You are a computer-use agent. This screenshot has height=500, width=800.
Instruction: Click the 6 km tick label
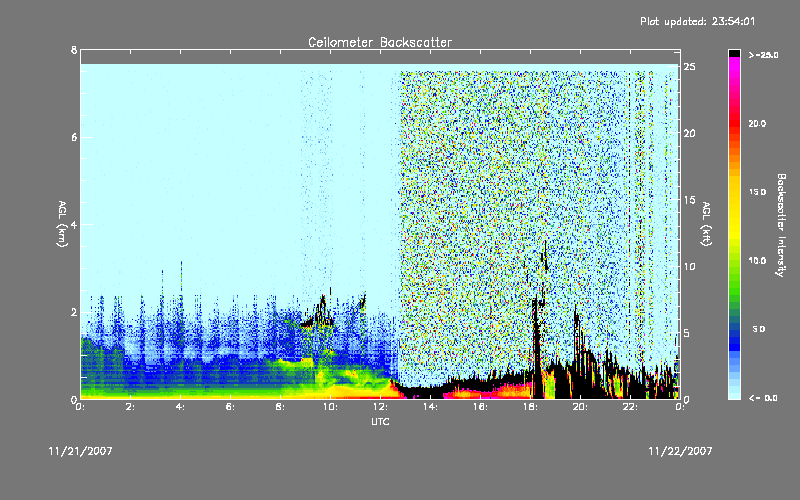coord(74,137)
